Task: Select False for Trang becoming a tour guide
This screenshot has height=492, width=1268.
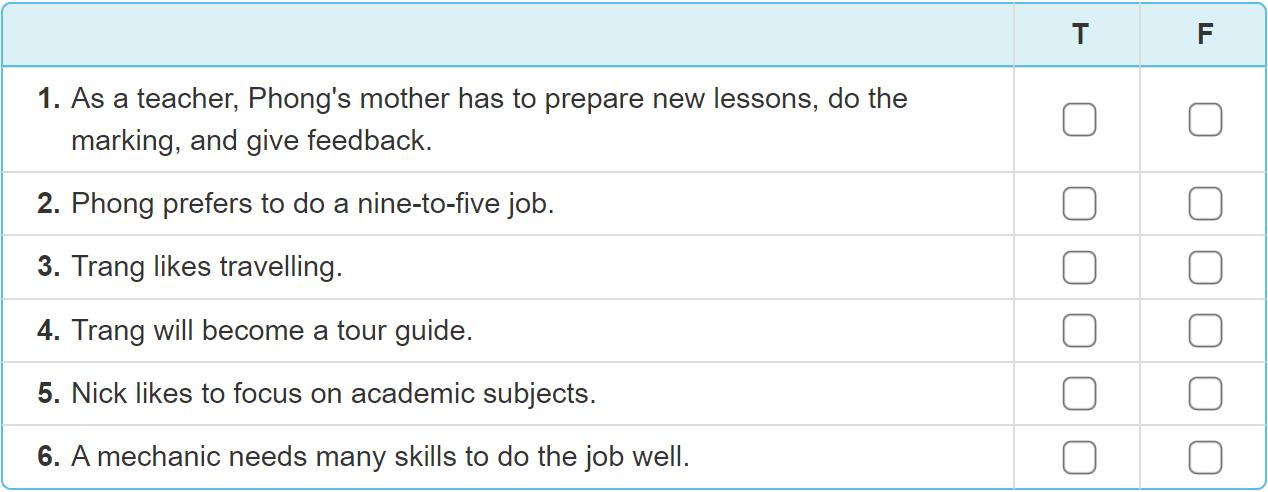Action: point(1205,331)
